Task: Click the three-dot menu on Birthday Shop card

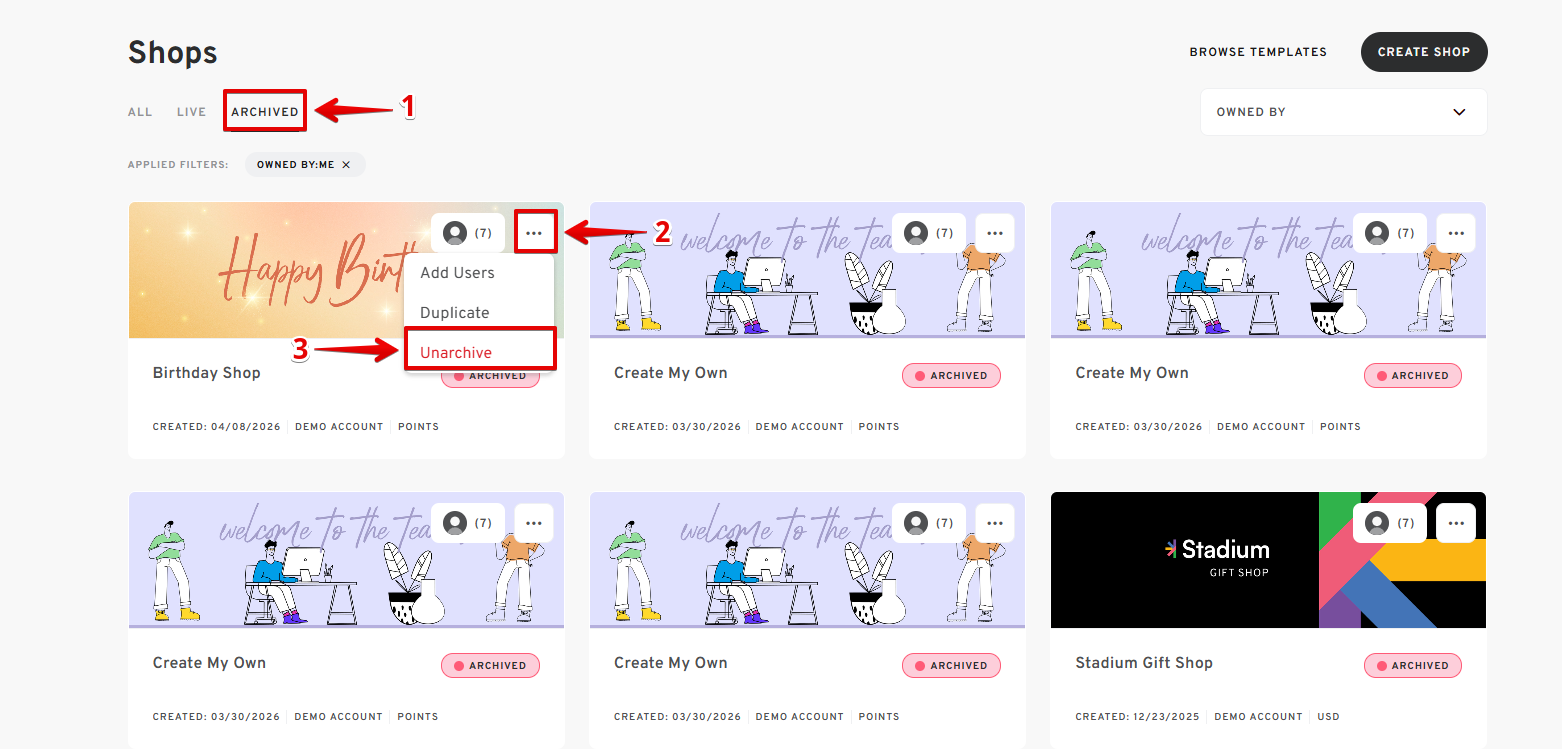Action: (x=534, y=233)
